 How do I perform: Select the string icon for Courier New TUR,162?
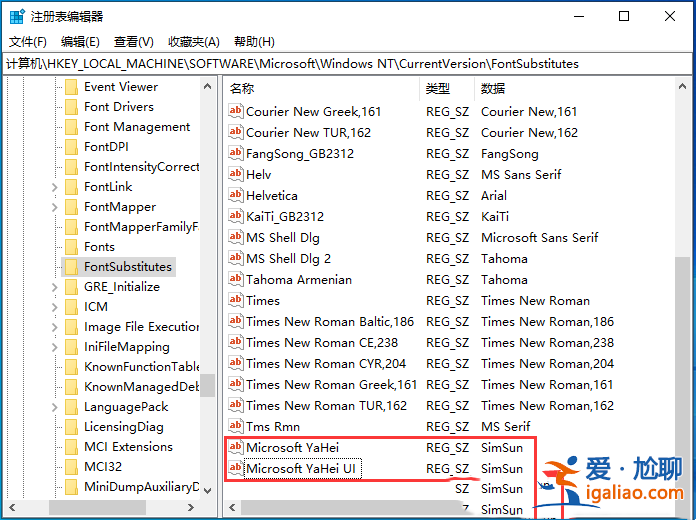pos(236,131)
